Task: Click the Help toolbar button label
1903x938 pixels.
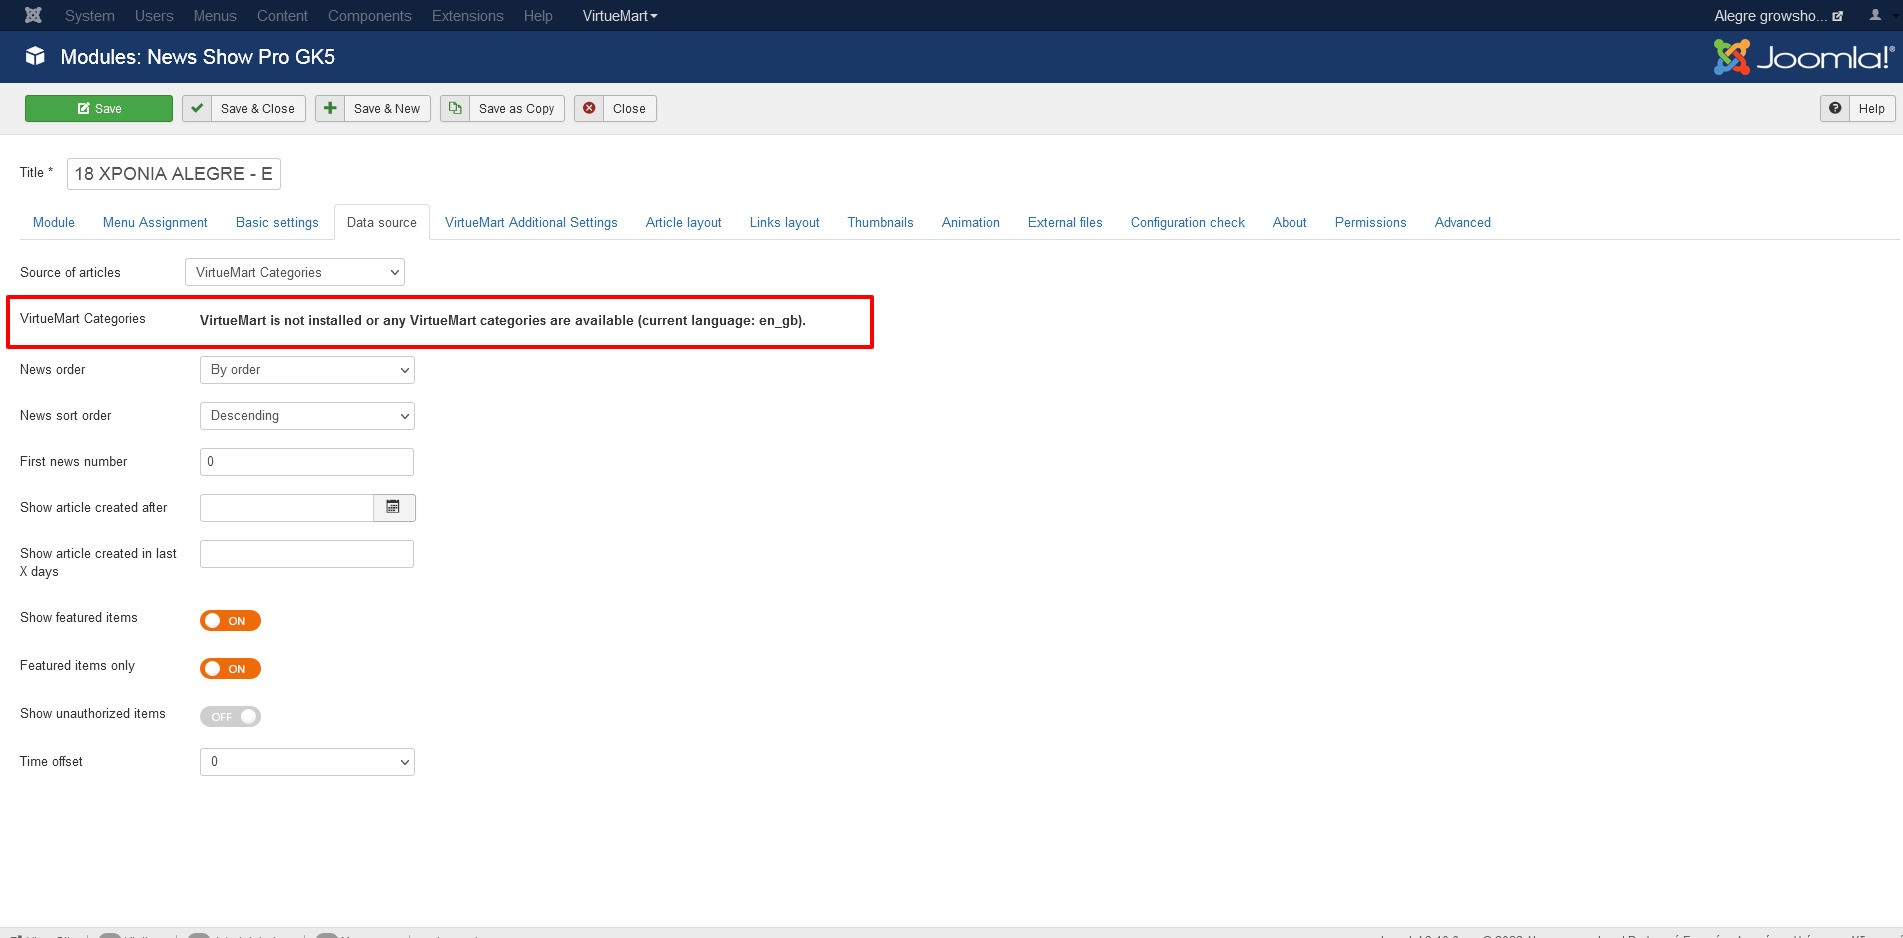Action: coord(1872,109)
